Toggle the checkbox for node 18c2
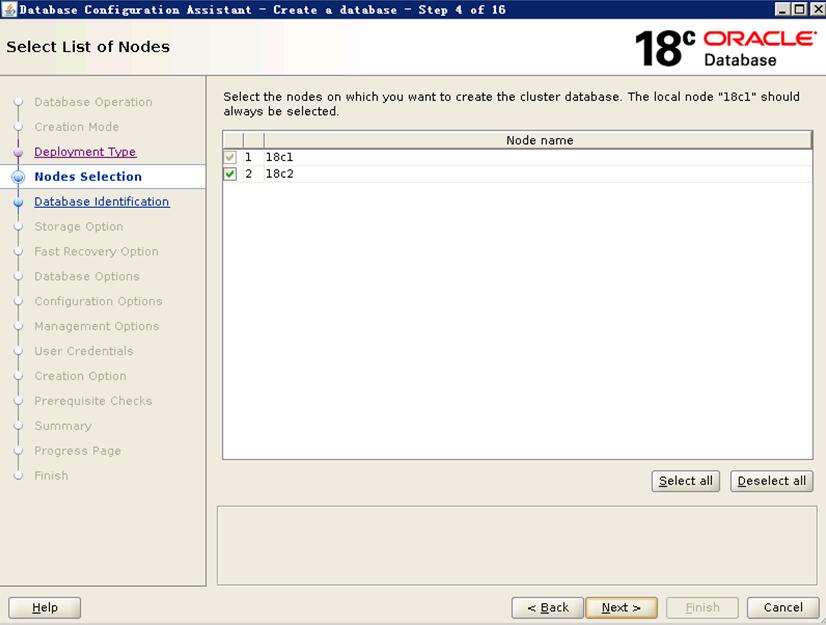This screenshot has width=826, height=625. point(230,174)
